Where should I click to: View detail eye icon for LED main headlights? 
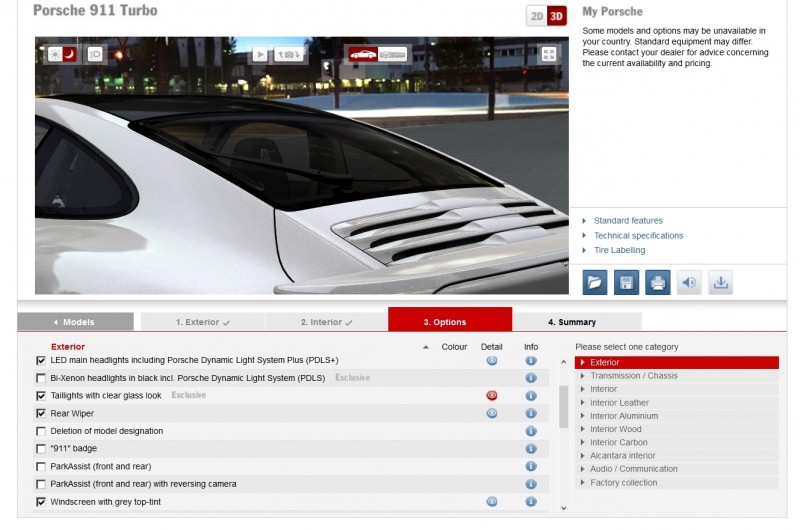pyautogui.click(x=492, y=361)
